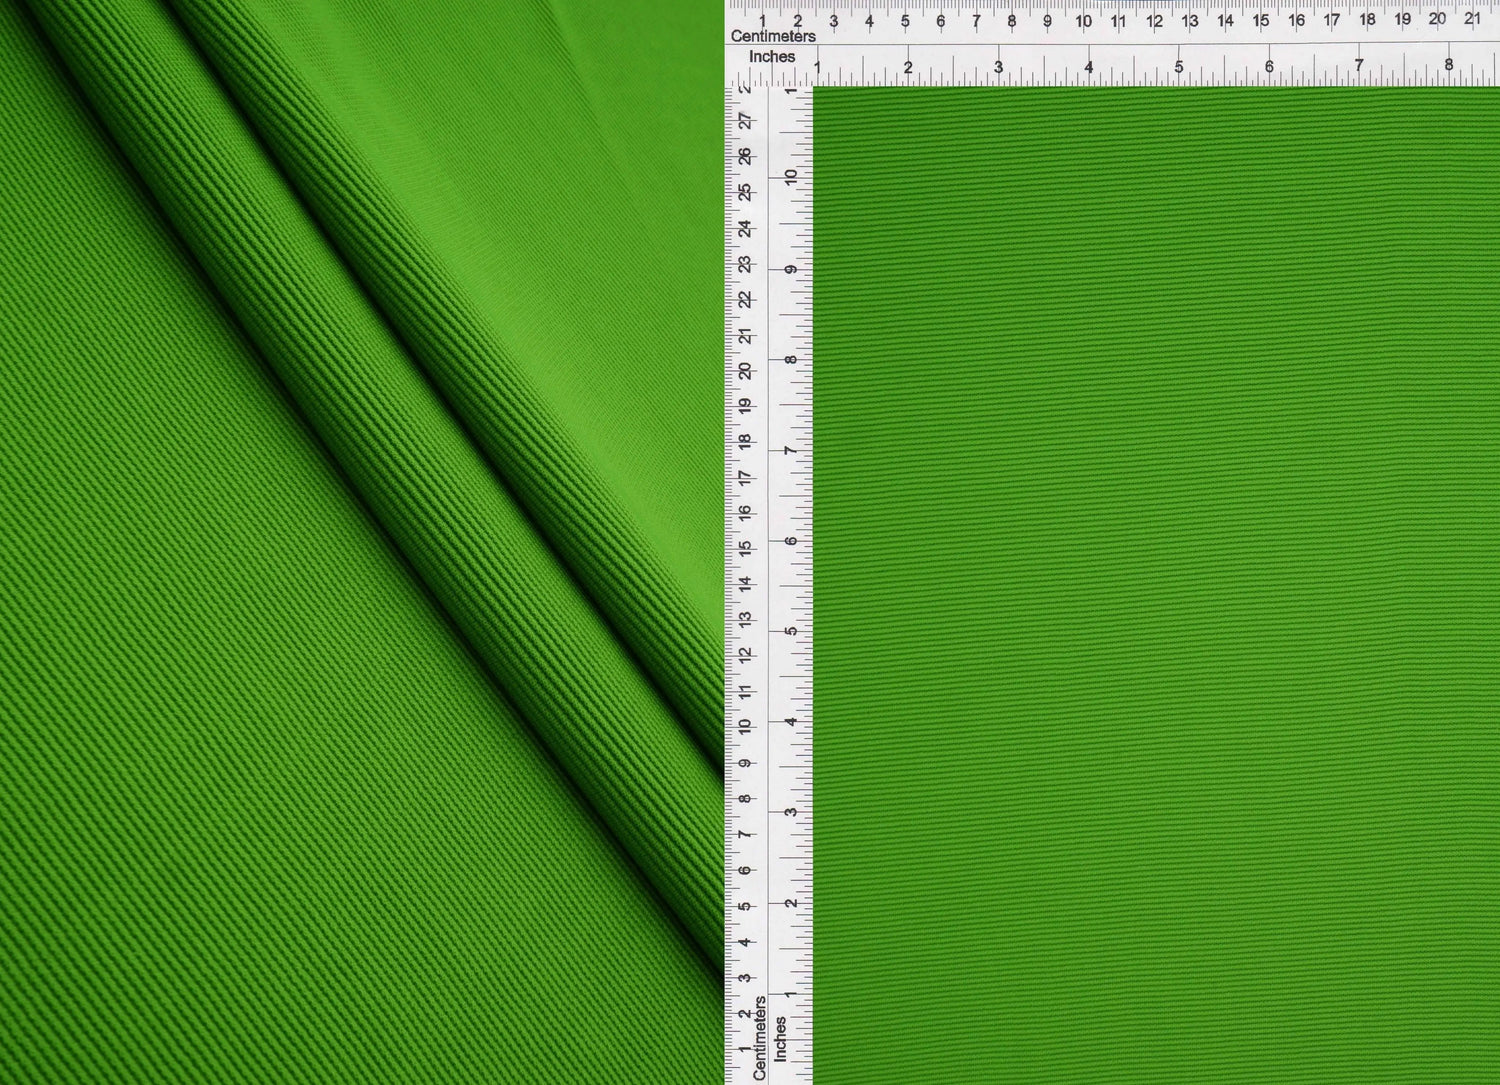Viewport: 1500px width, 1085px height.
Task: Click the 10 cm mark on top ruler
Action: click(1083, 21)
